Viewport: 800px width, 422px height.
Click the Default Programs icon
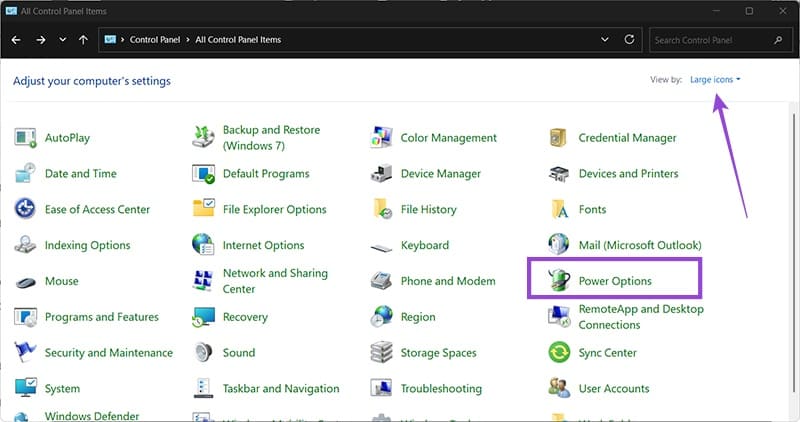(203, 173)
